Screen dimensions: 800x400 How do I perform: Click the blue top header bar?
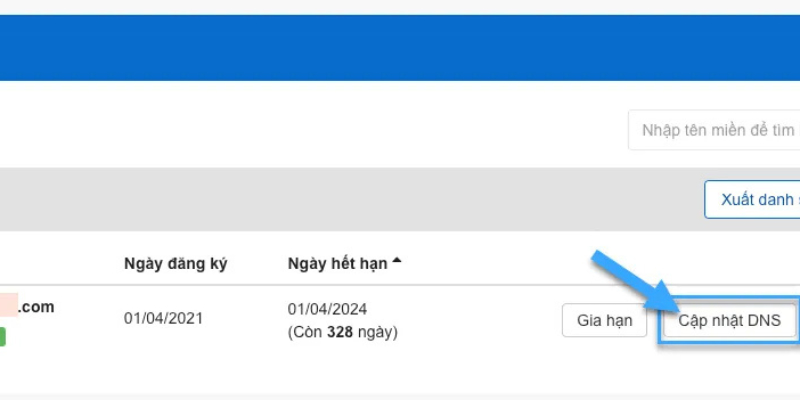tap(400, 47)
